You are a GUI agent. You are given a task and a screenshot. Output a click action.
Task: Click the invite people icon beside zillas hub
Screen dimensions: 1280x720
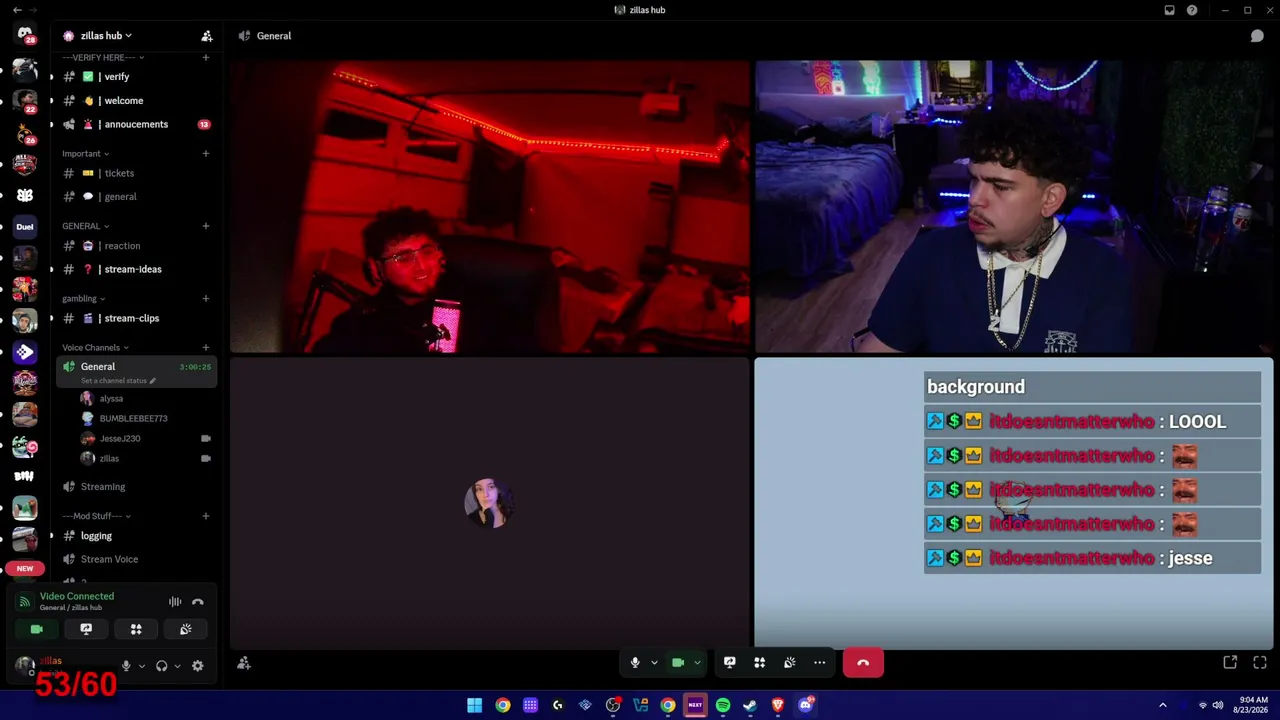(207, 36)
